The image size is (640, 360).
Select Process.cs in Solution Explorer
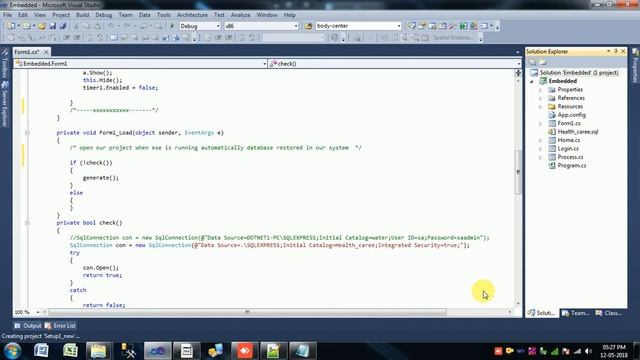pos(570,157)
